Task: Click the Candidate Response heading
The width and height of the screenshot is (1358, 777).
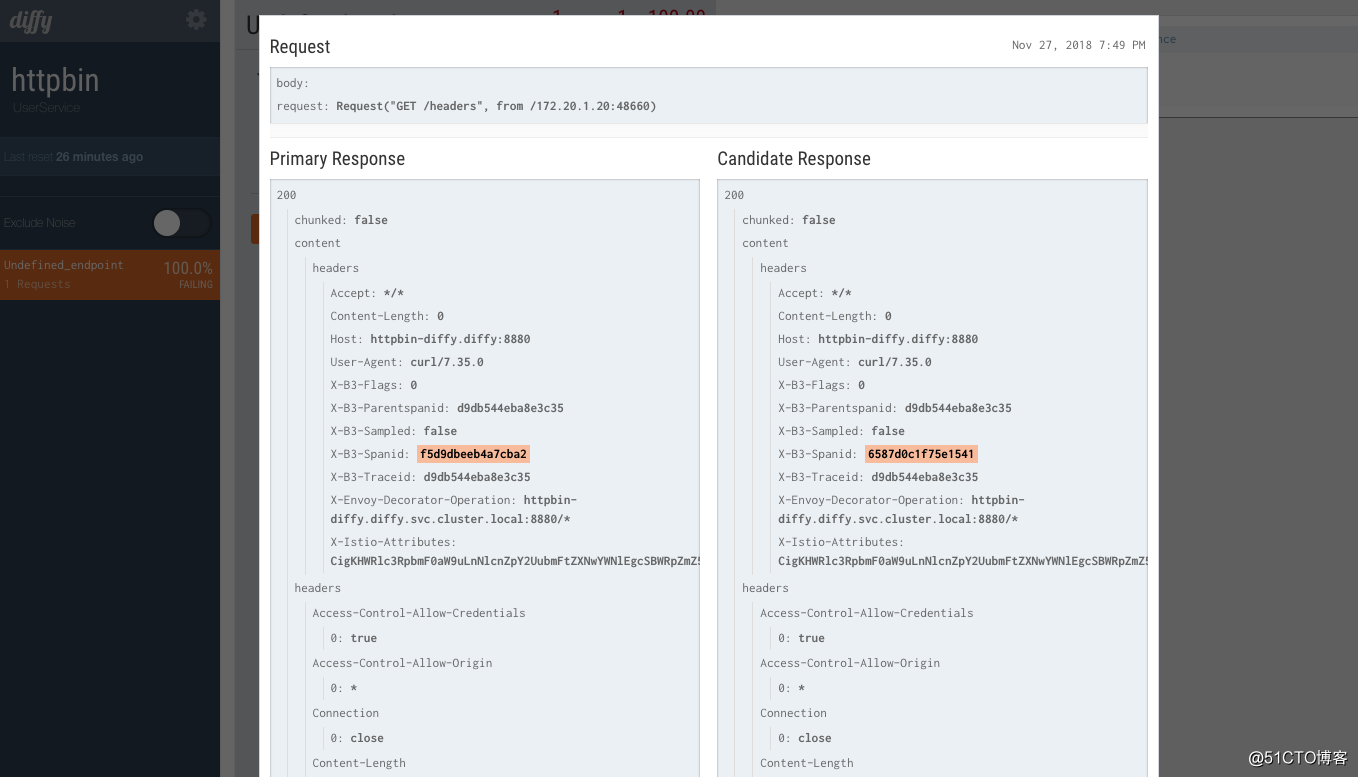Action: [794, 159]
